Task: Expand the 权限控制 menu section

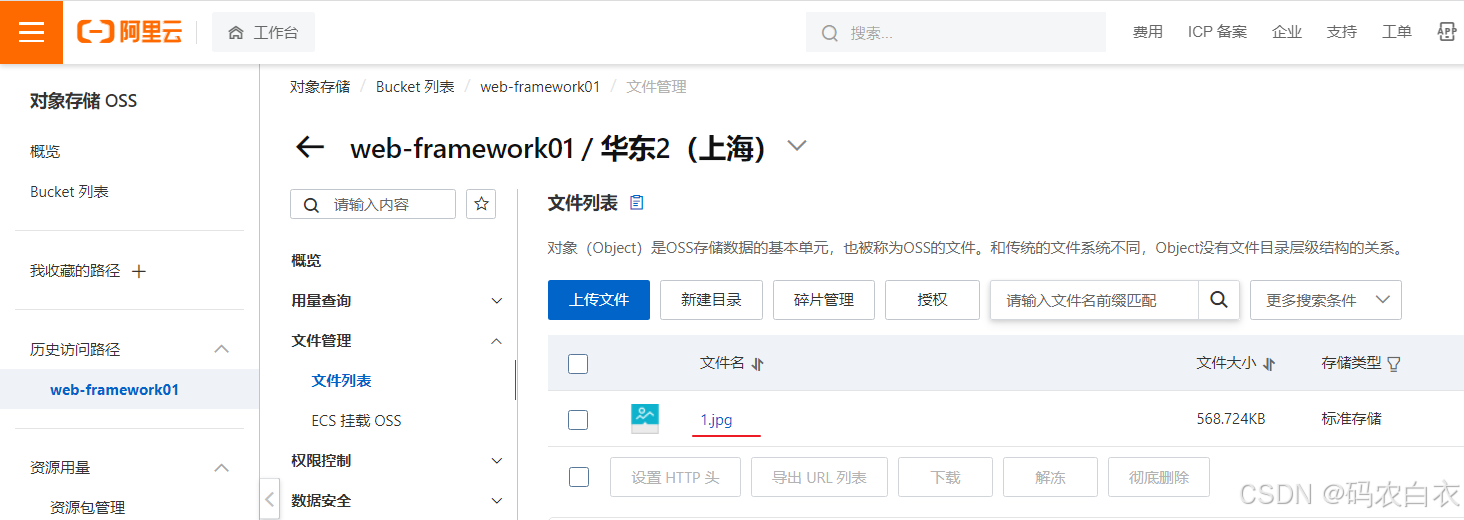Action: [x=497, y=461]
